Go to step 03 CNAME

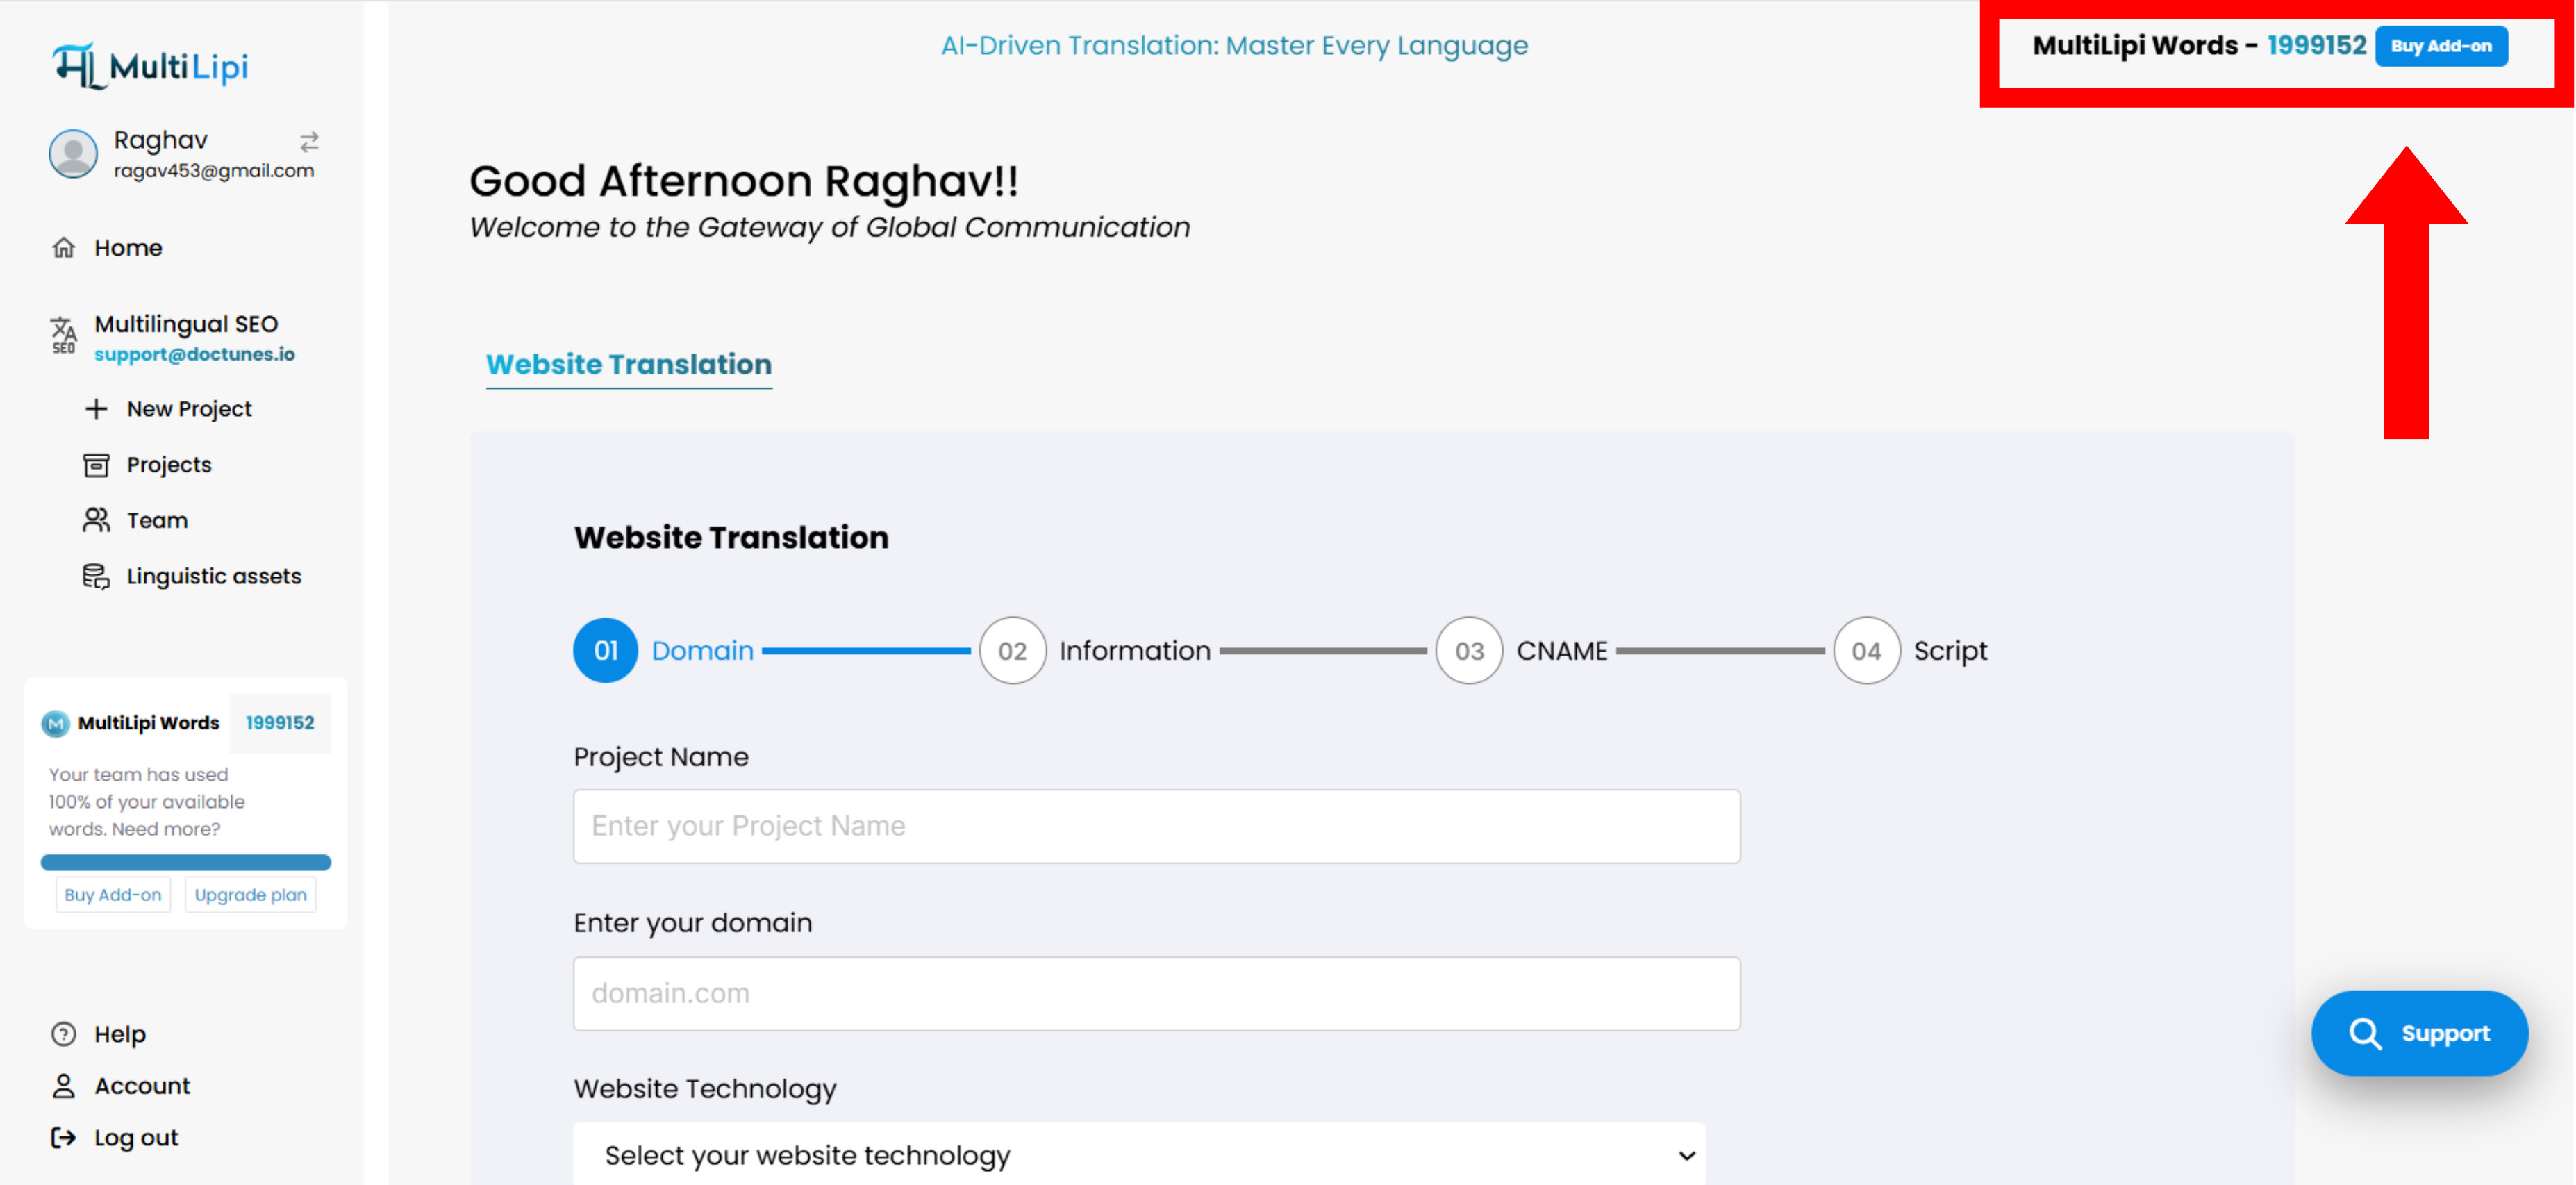1521,650
